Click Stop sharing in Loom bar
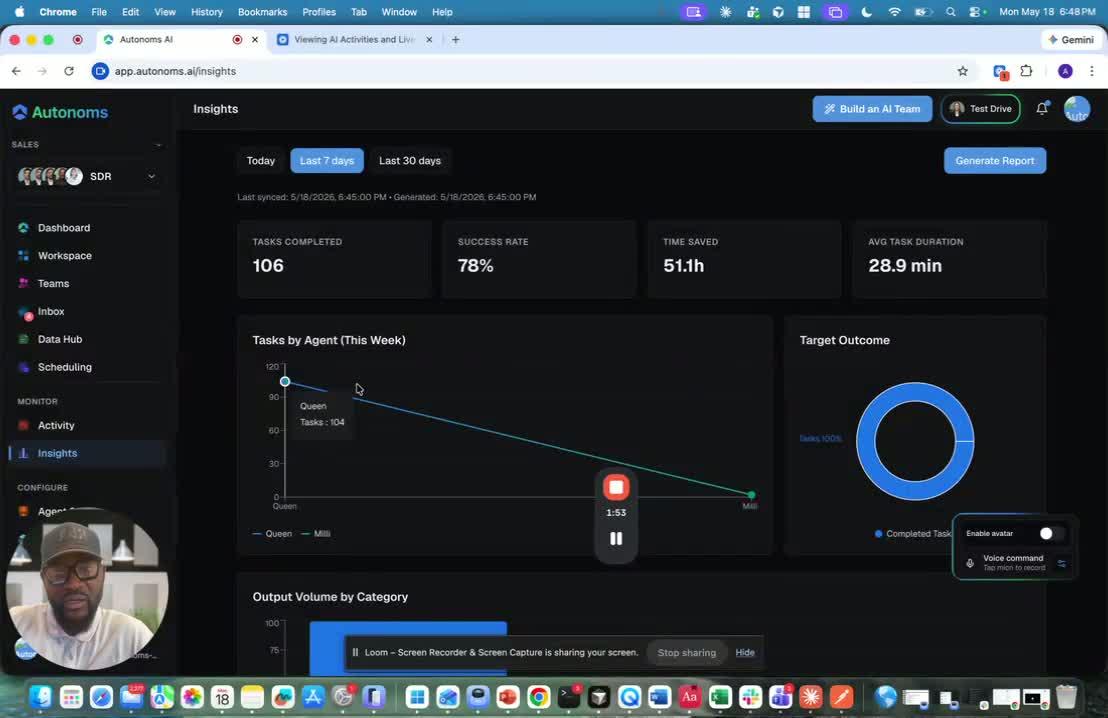The image size is (1108, 718). click(x=686, y=652)
